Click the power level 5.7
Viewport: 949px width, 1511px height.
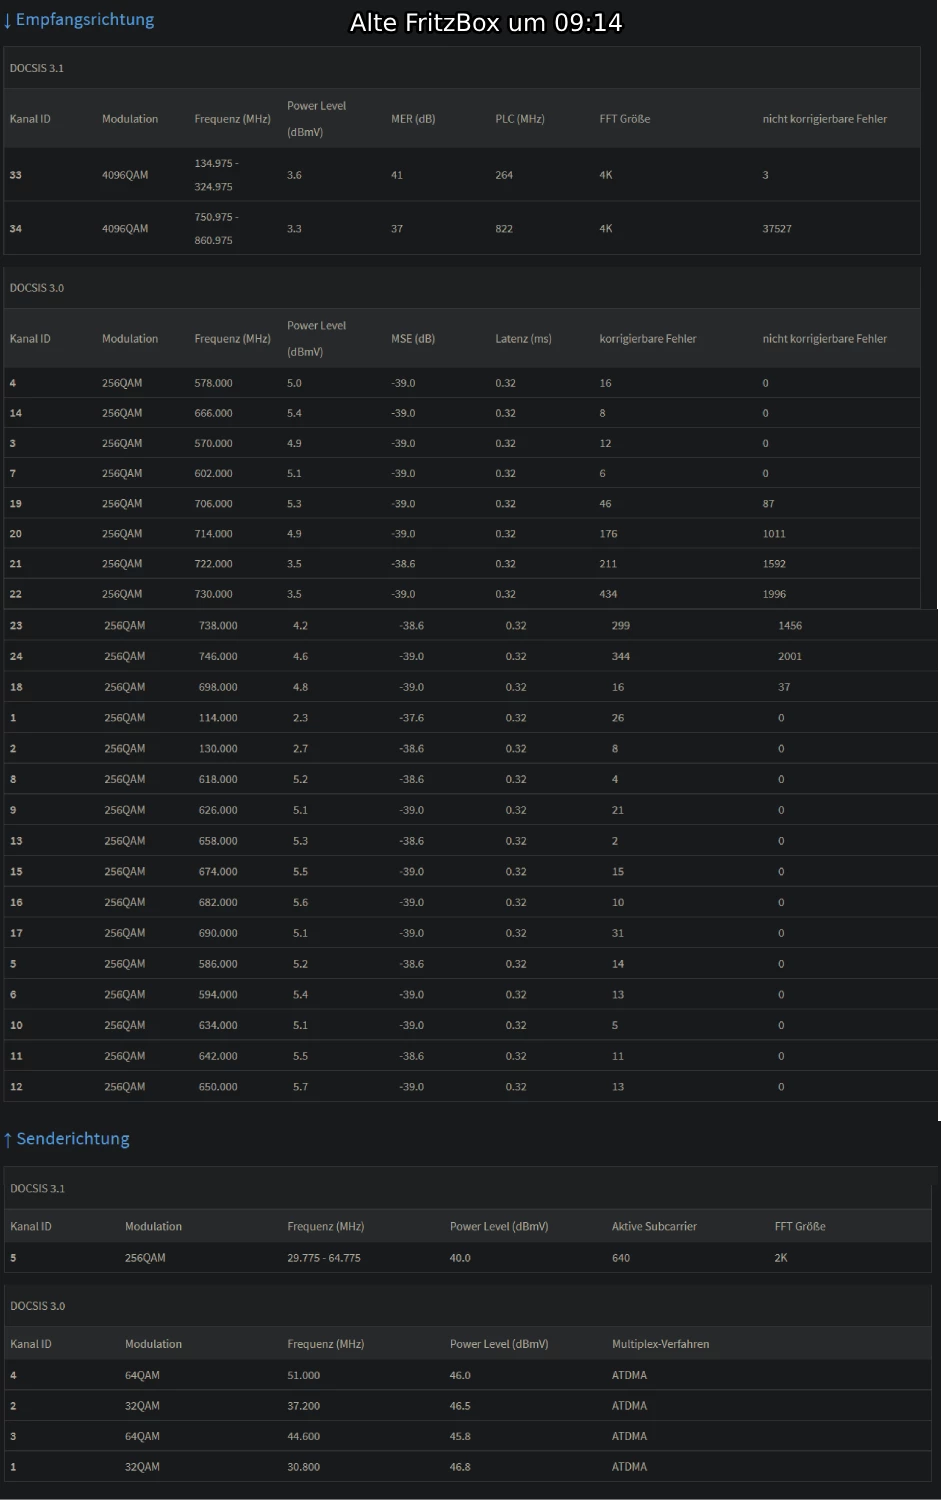[300, 1087]
